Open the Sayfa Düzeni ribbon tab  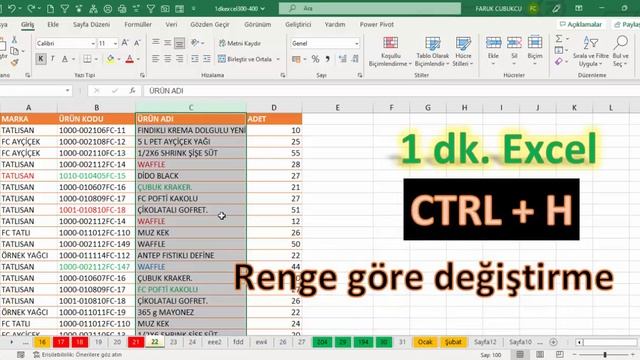pos(91,24)
